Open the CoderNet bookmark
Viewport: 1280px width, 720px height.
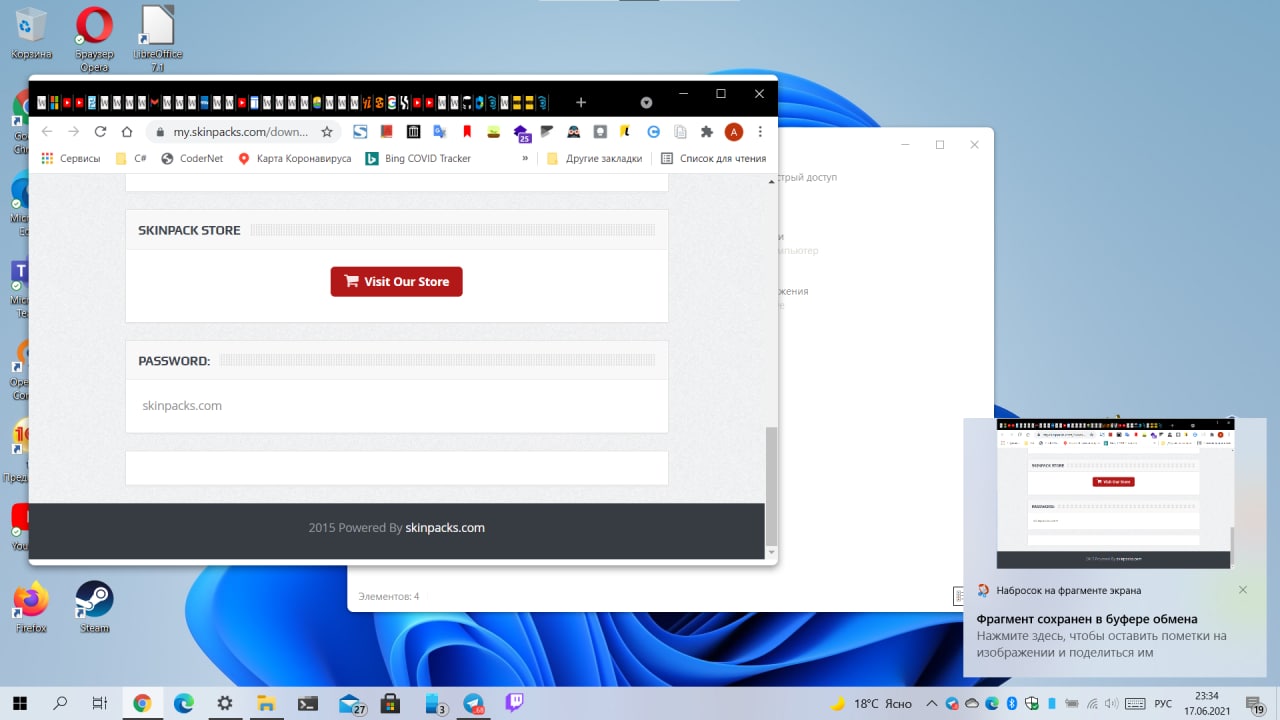[x=192, y=158]
